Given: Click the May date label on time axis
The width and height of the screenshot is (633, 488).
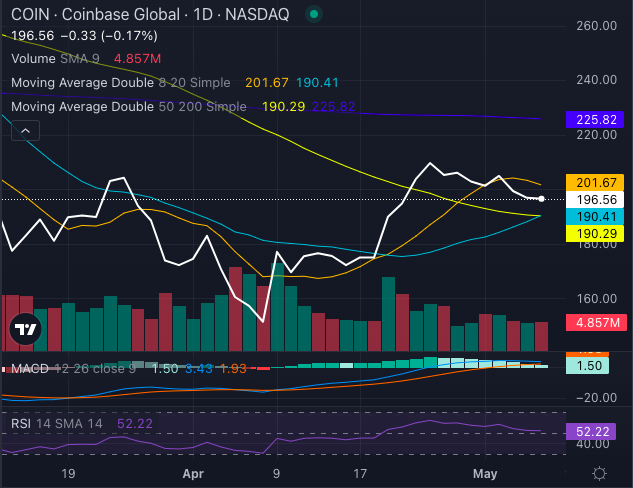Looking at the screenshot, I should click(485, 473).
